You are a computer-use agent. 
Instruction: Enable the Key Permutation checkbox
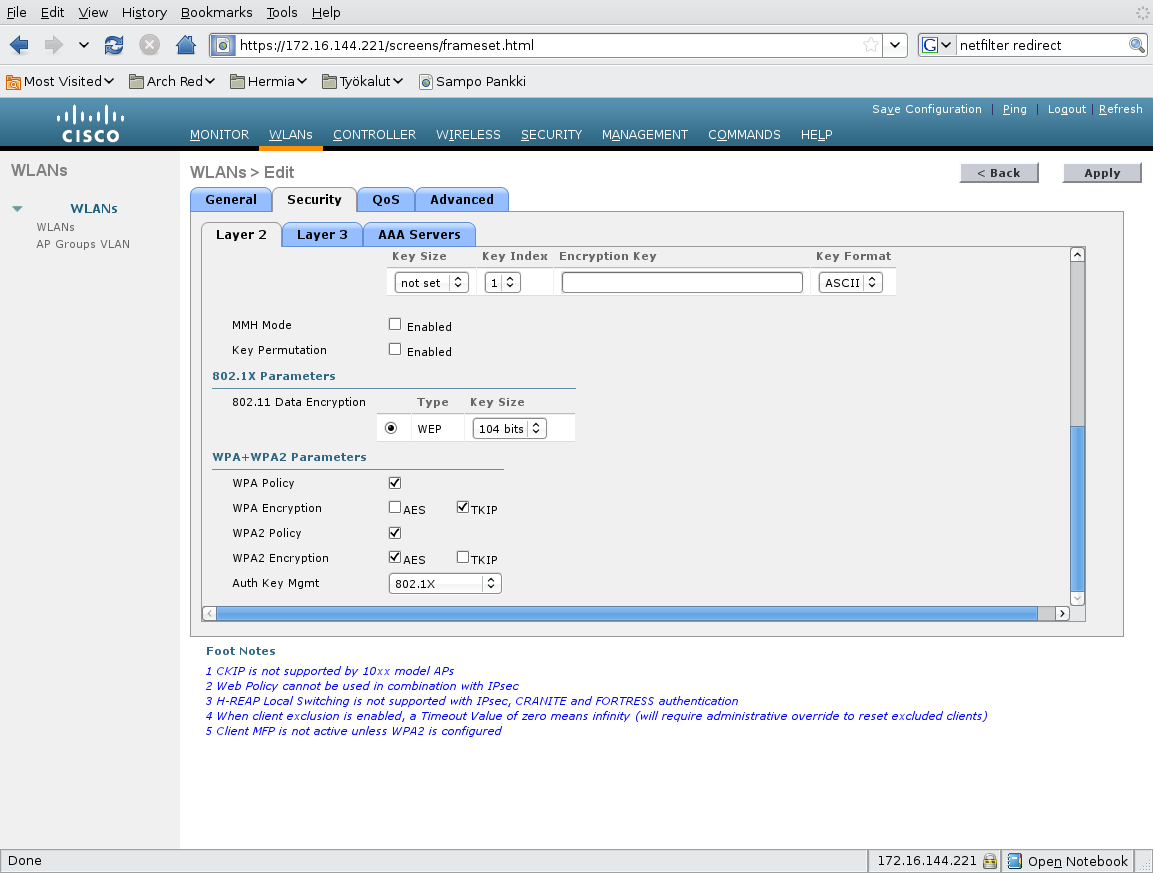[x=395, y=349]
